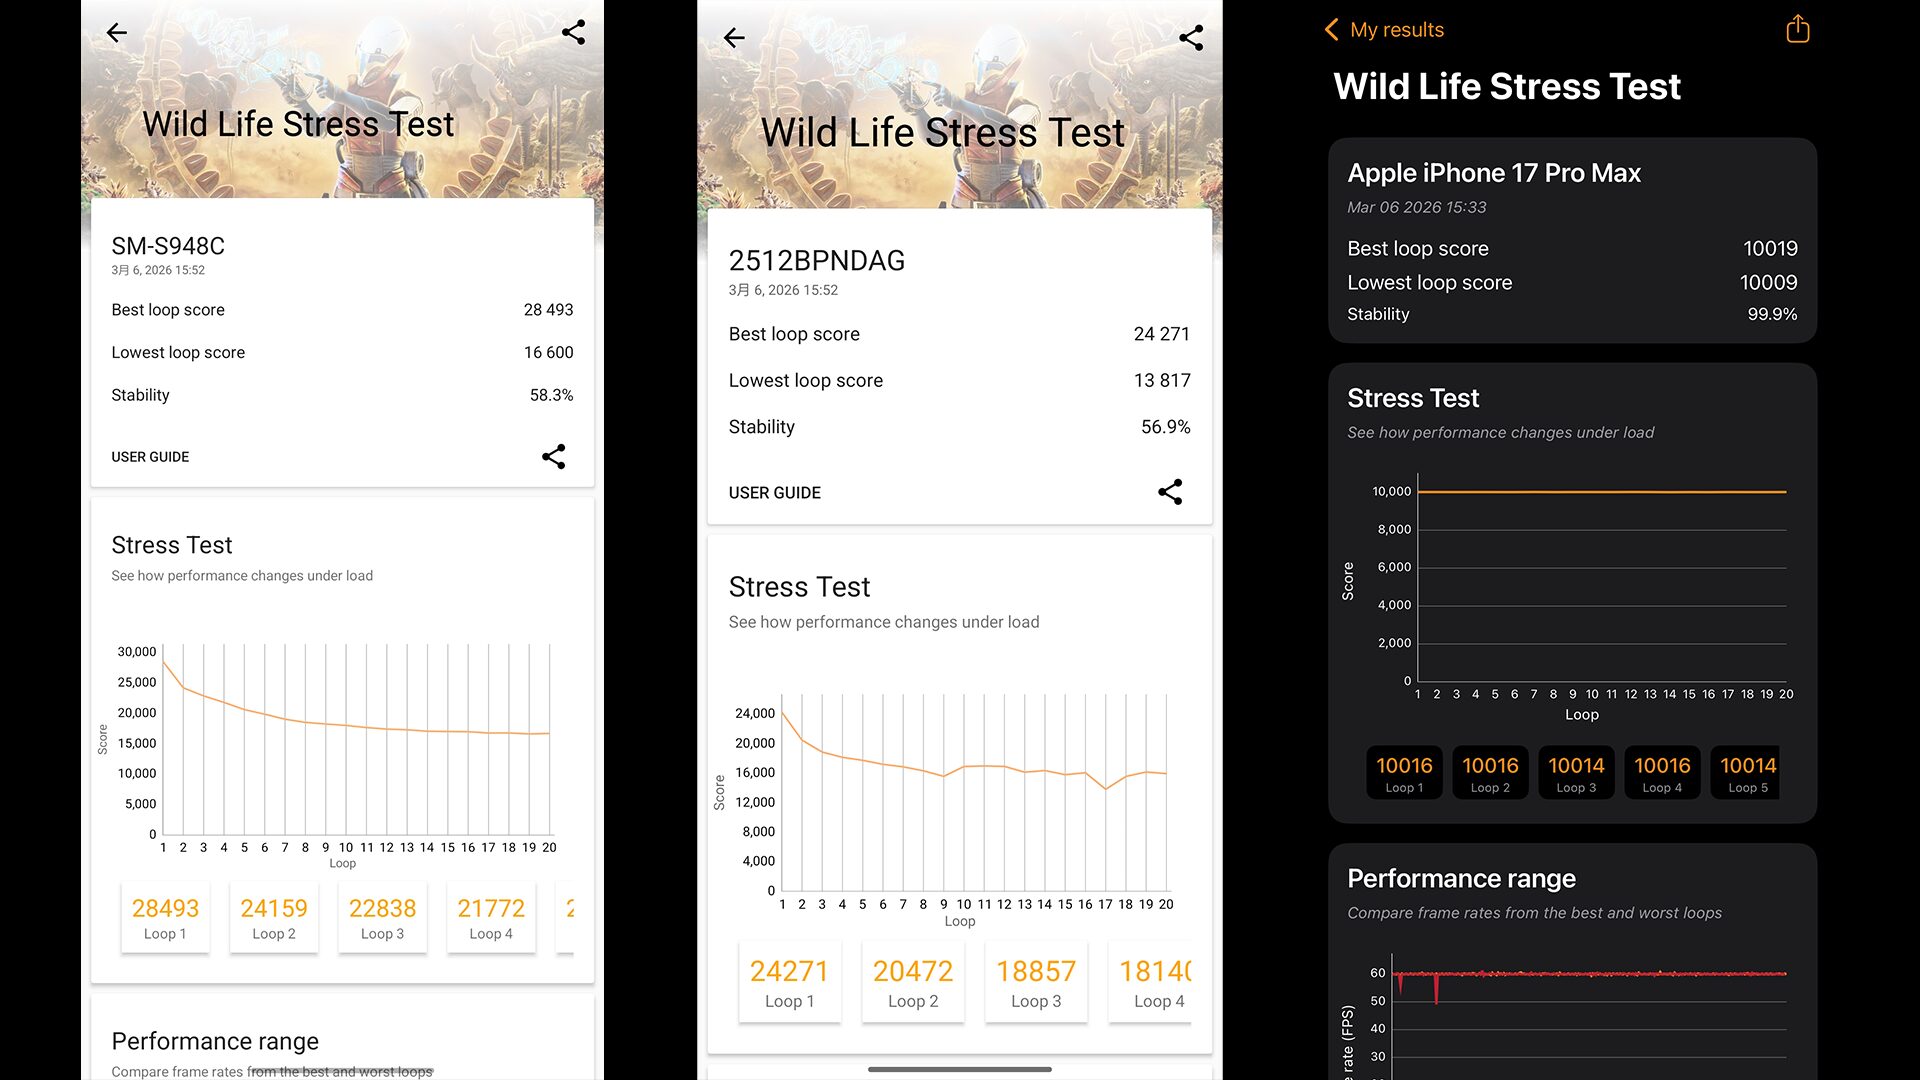The height and width of the screenshot is (1080, 1920).
Task: Tap share icon beside 2512BPNDAG USER GUIDE
Action: coord(1170,492)
